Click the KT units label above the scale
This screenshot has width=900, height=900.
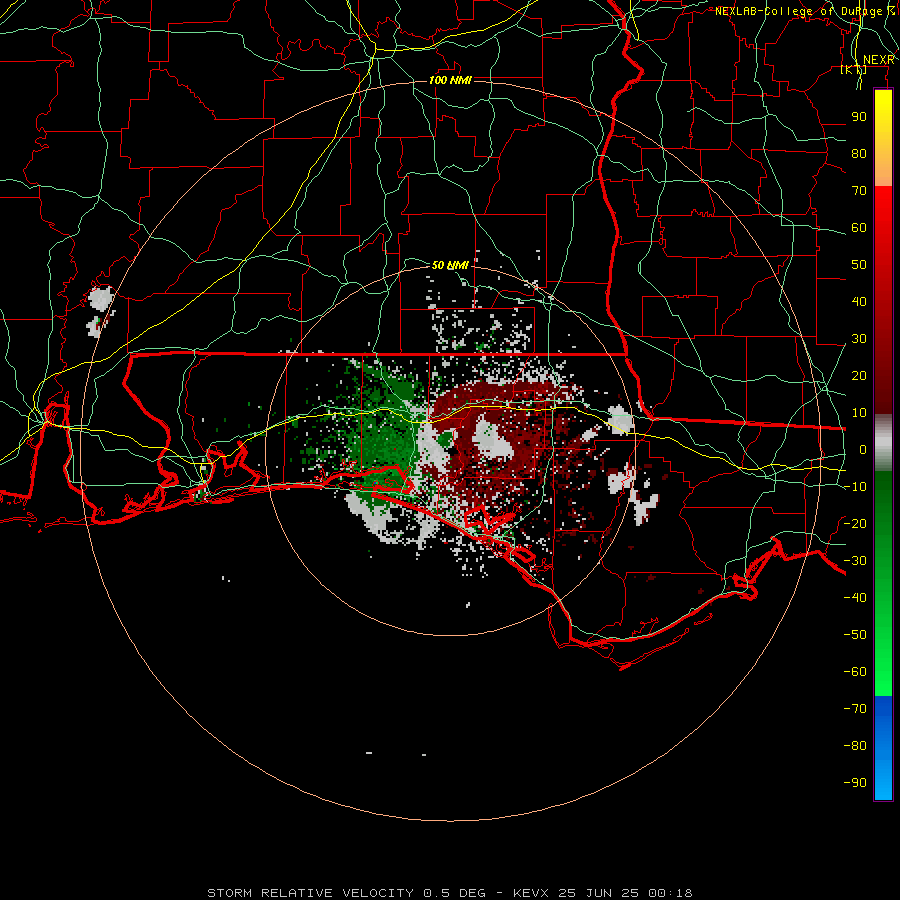coord(854,70)
